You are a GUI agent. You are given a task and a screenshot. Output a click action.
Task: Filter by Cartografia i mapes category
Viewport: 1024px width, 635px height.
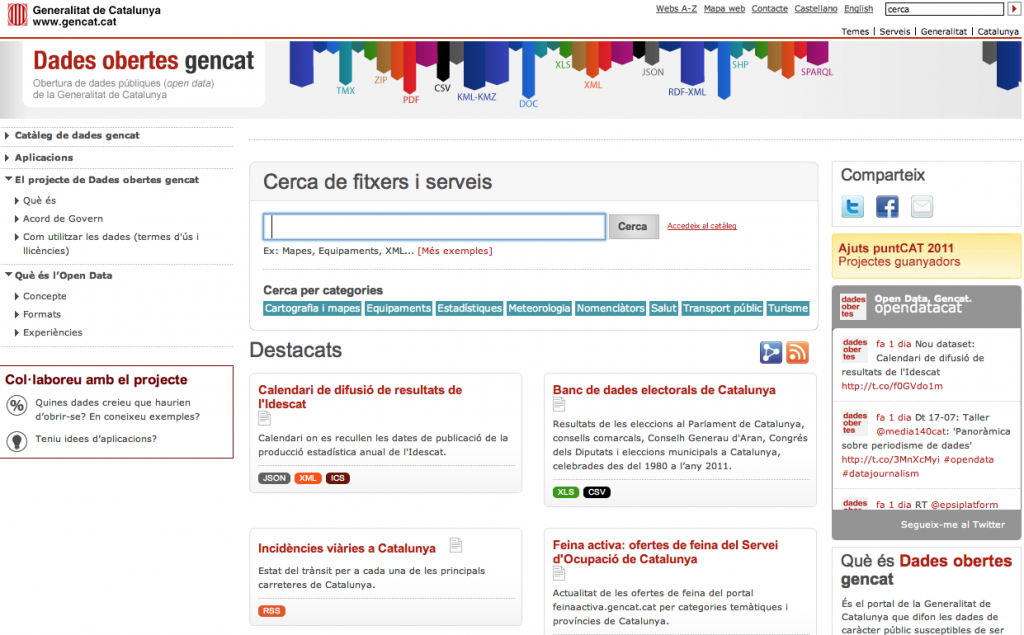click(312, 308)
